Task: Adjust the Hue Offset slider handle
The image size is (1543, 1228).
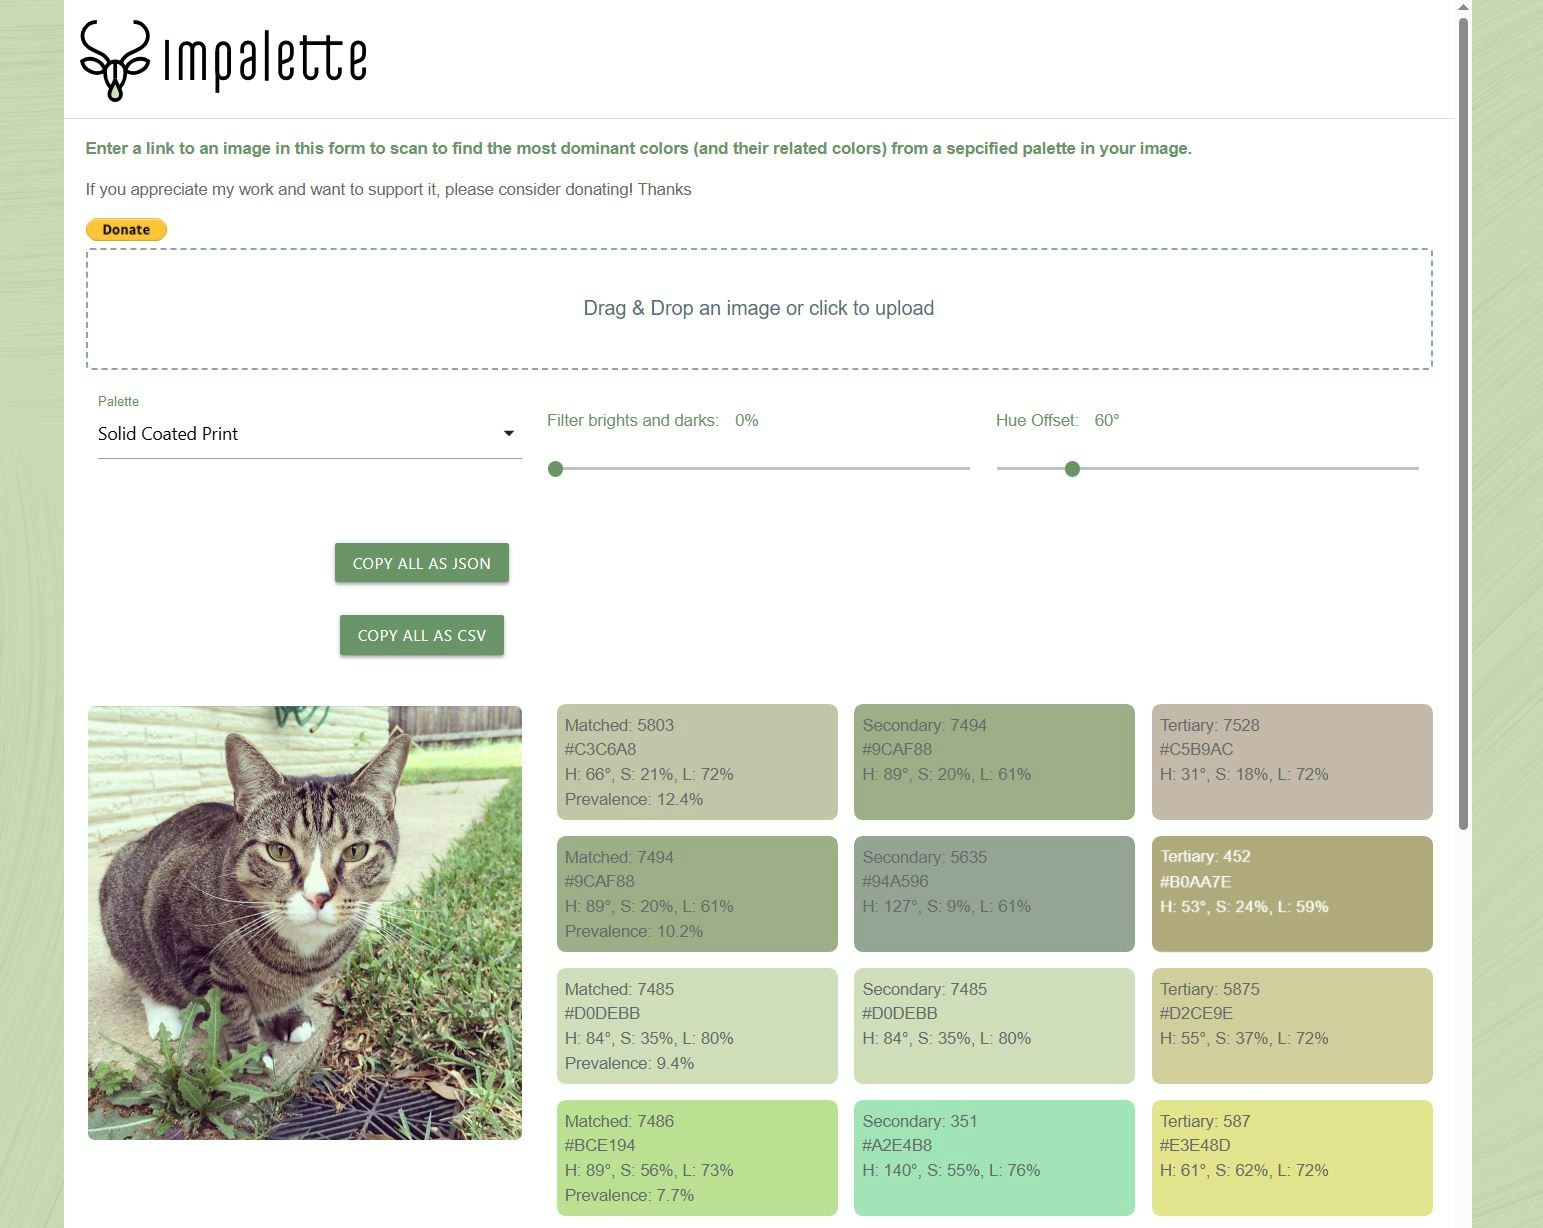Action: point(1072,469)
